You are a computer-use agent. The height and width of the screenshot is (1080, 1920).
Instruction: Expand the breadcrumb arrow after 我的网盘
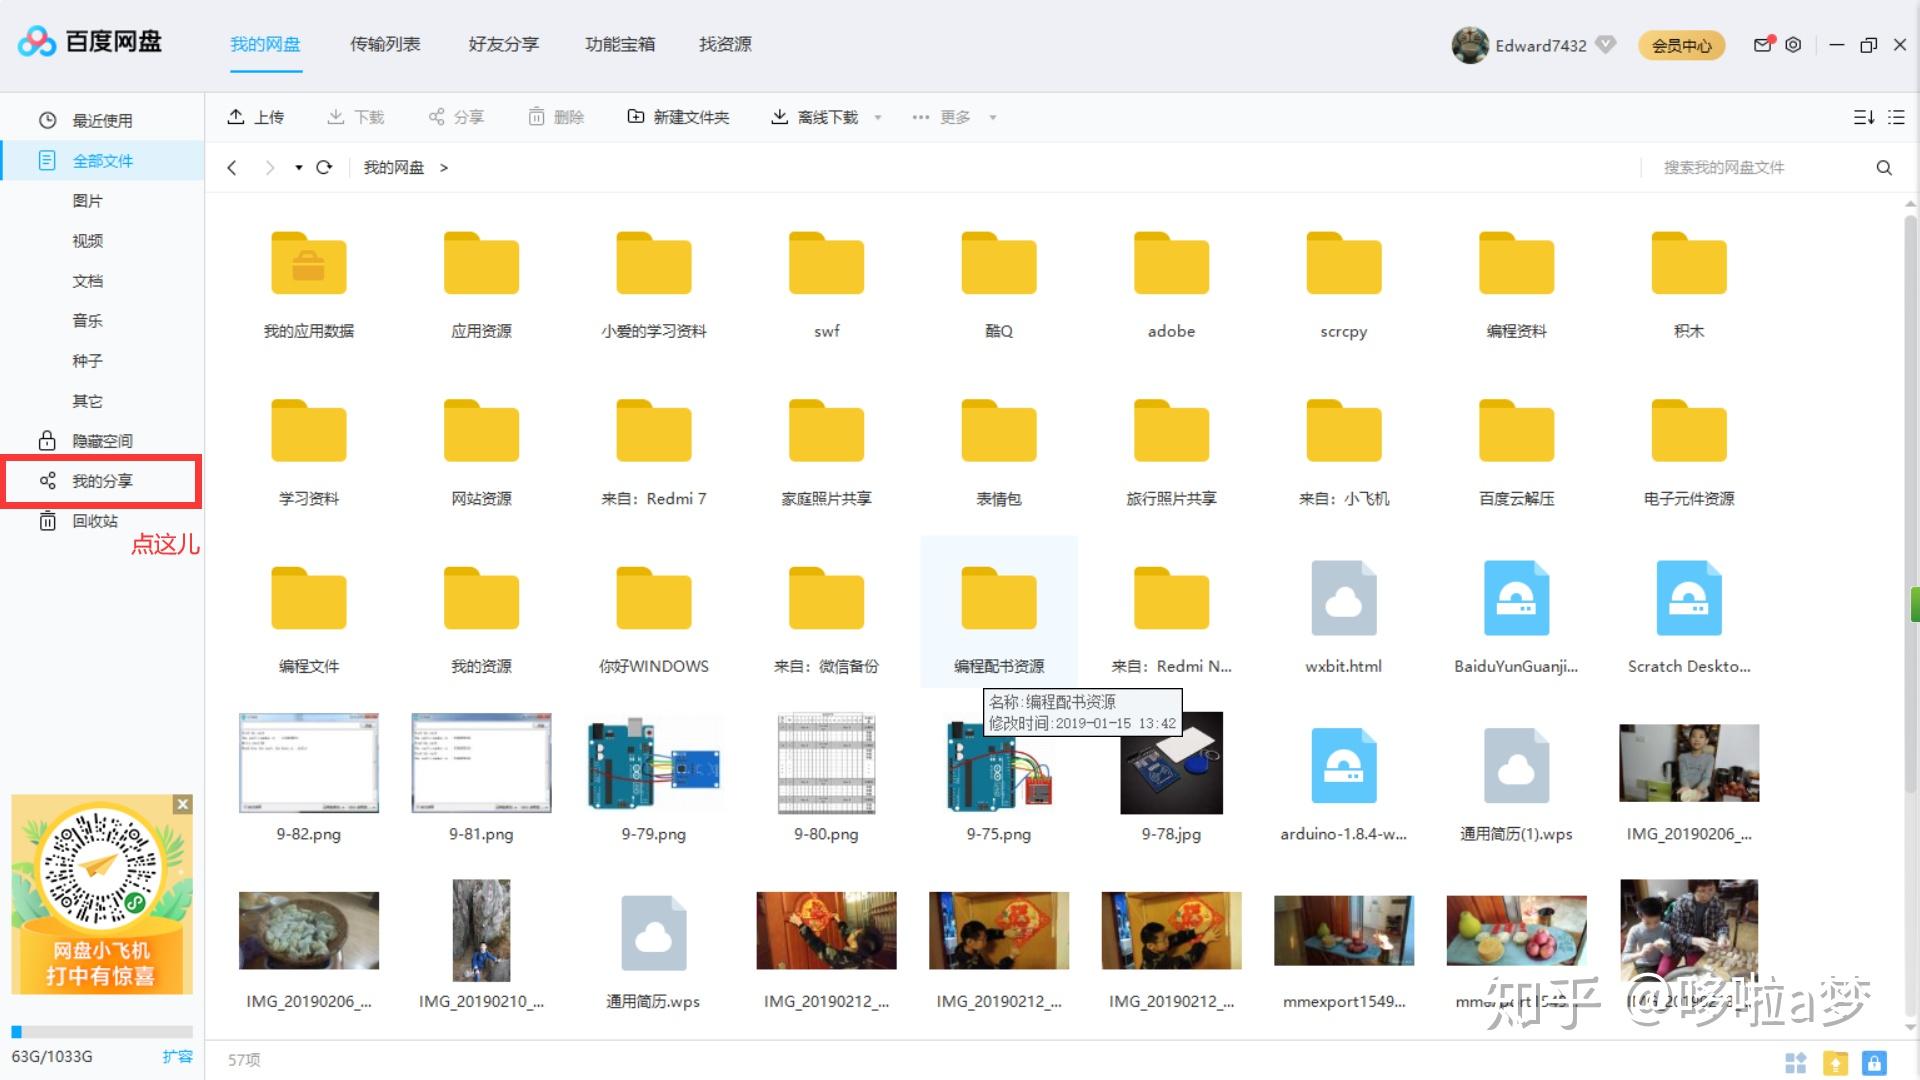pos(444,168)
